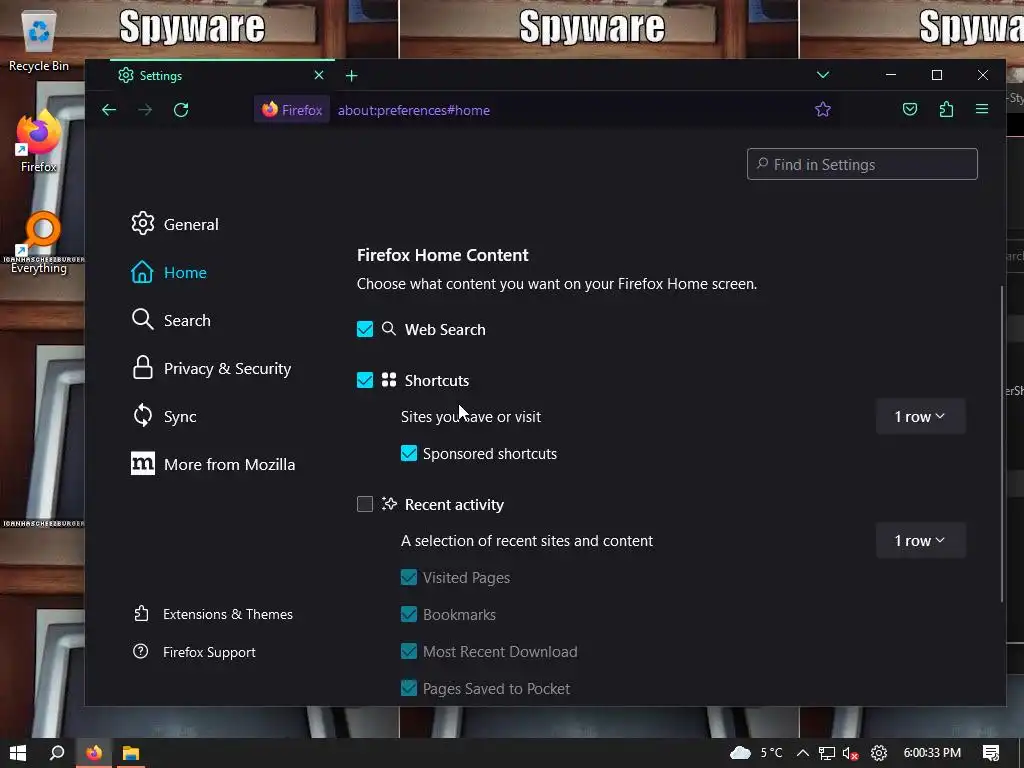Go back using the back arrow
1024x768 pixels.
click(109, 110)
